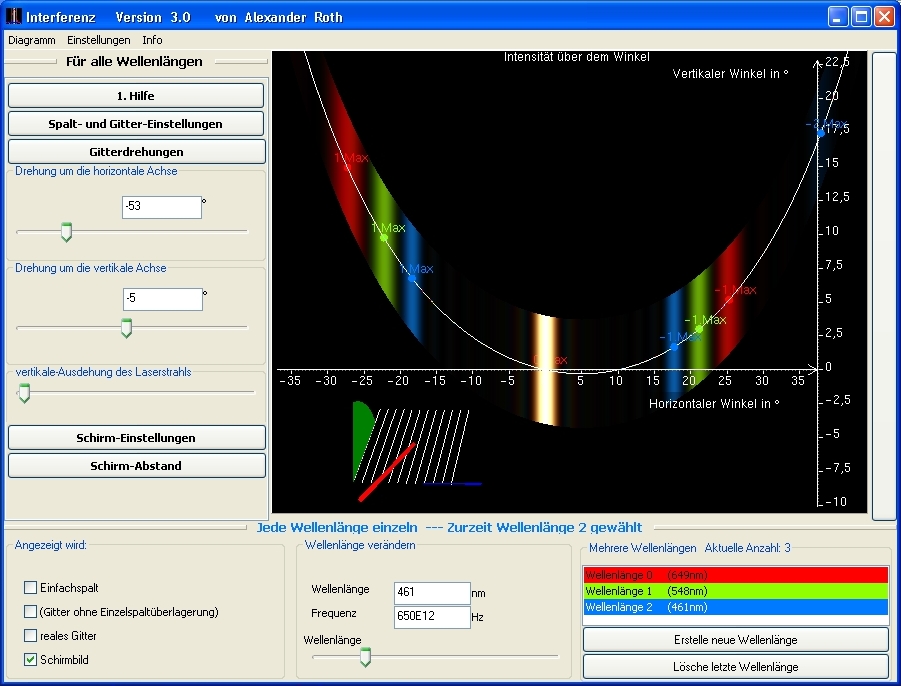Image resolution: width=901 pixels, height=686 pixels.
Task: Click the Wellenlänge slider handle
Action: [365, 656]
